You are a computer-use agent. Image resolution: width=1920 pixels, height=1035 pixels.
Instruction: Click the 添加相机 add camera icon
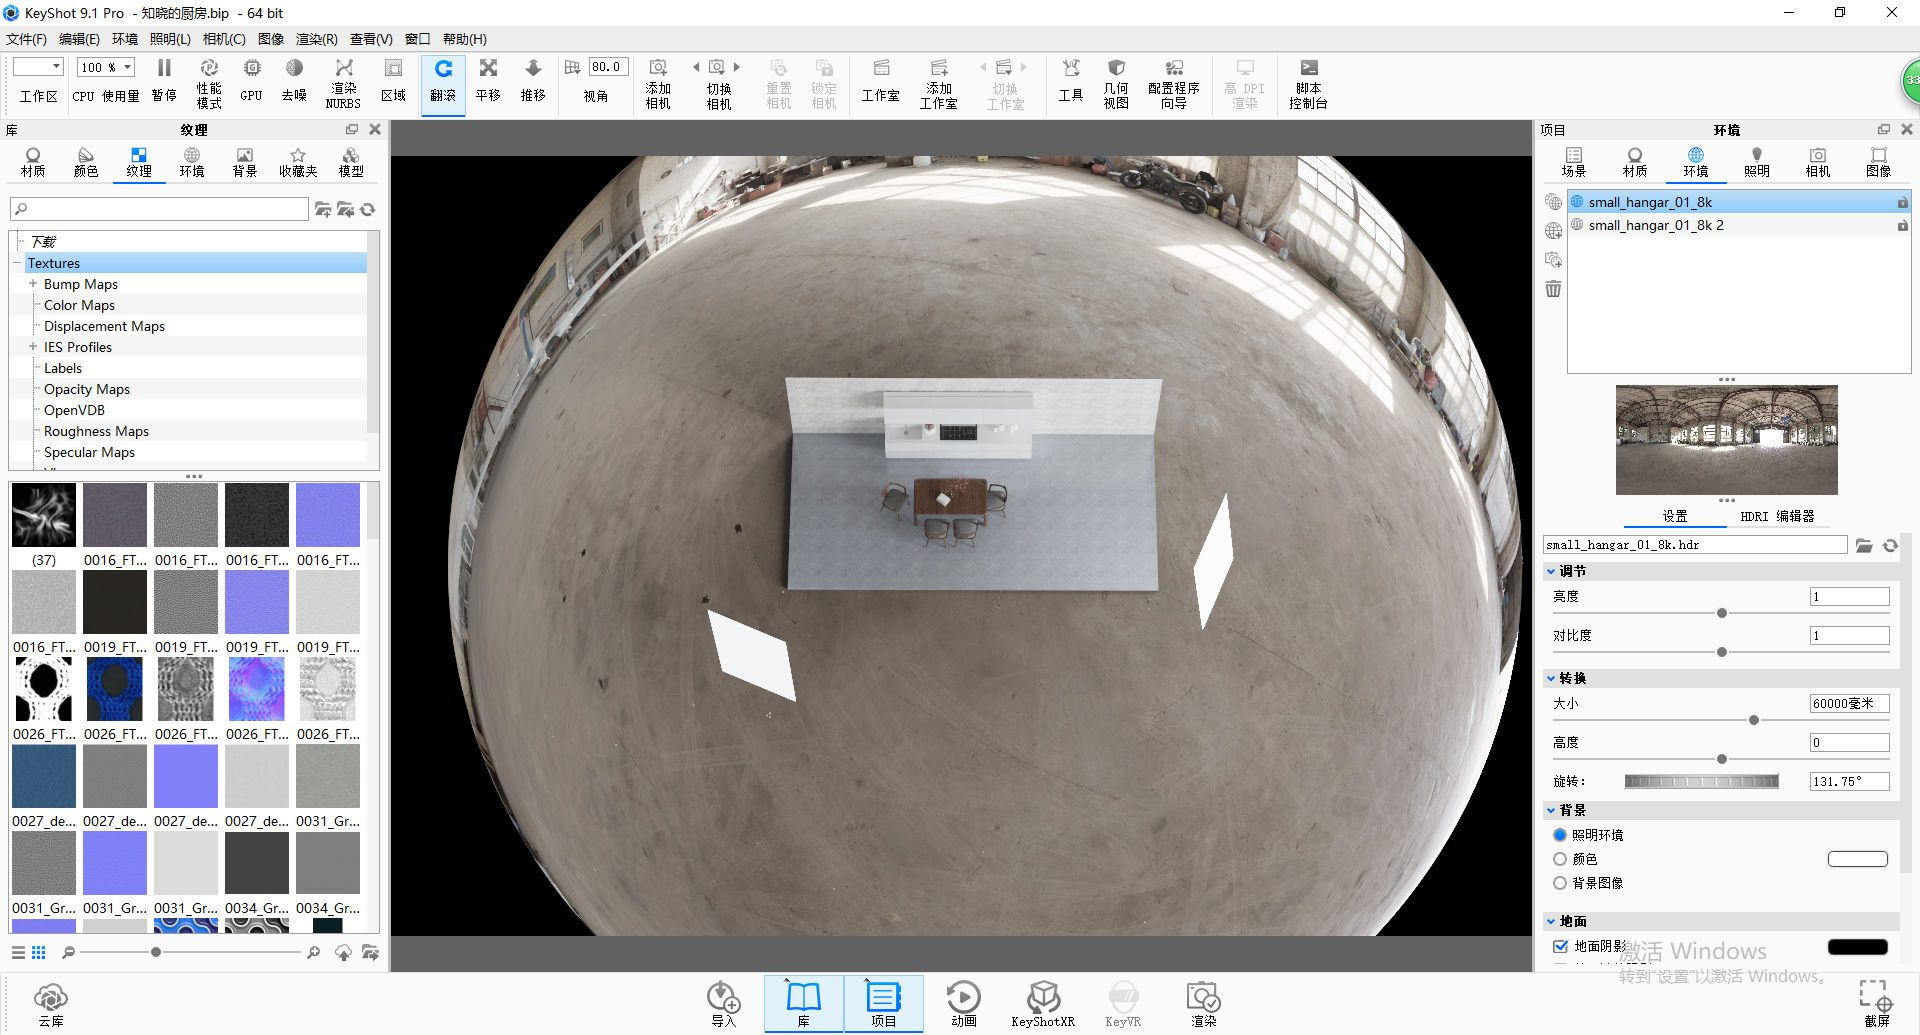pyautogui.click(x=657, y=84)
